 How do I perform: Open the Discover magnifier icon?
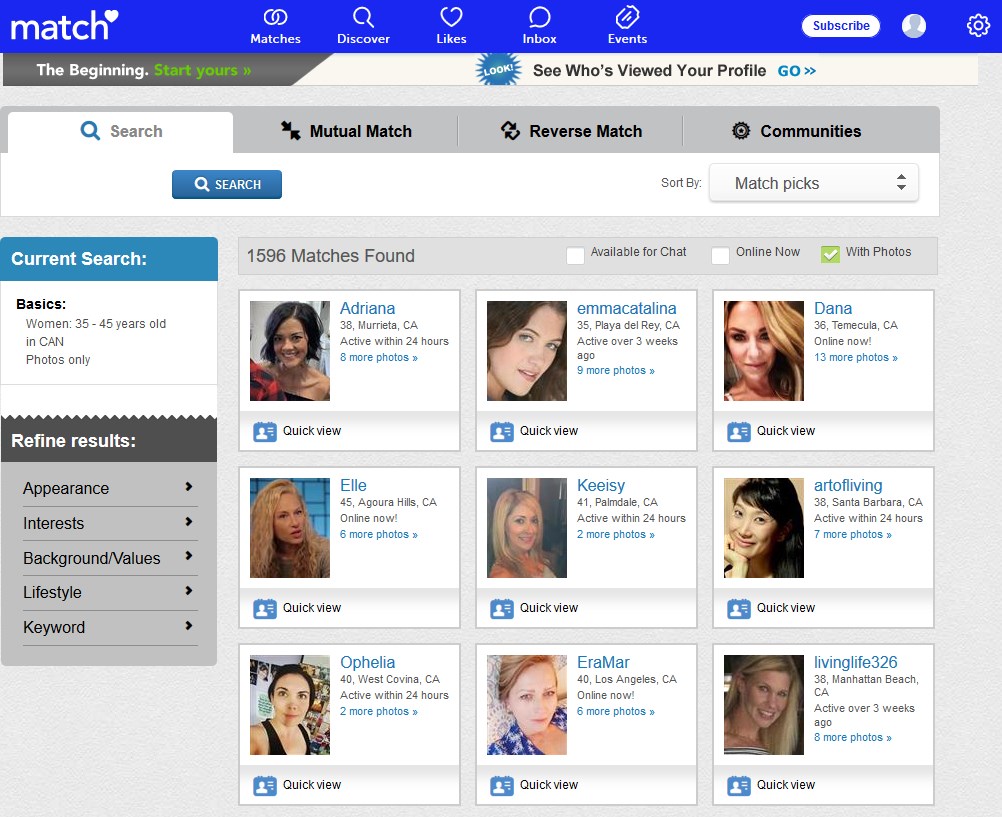coord(363,17)
